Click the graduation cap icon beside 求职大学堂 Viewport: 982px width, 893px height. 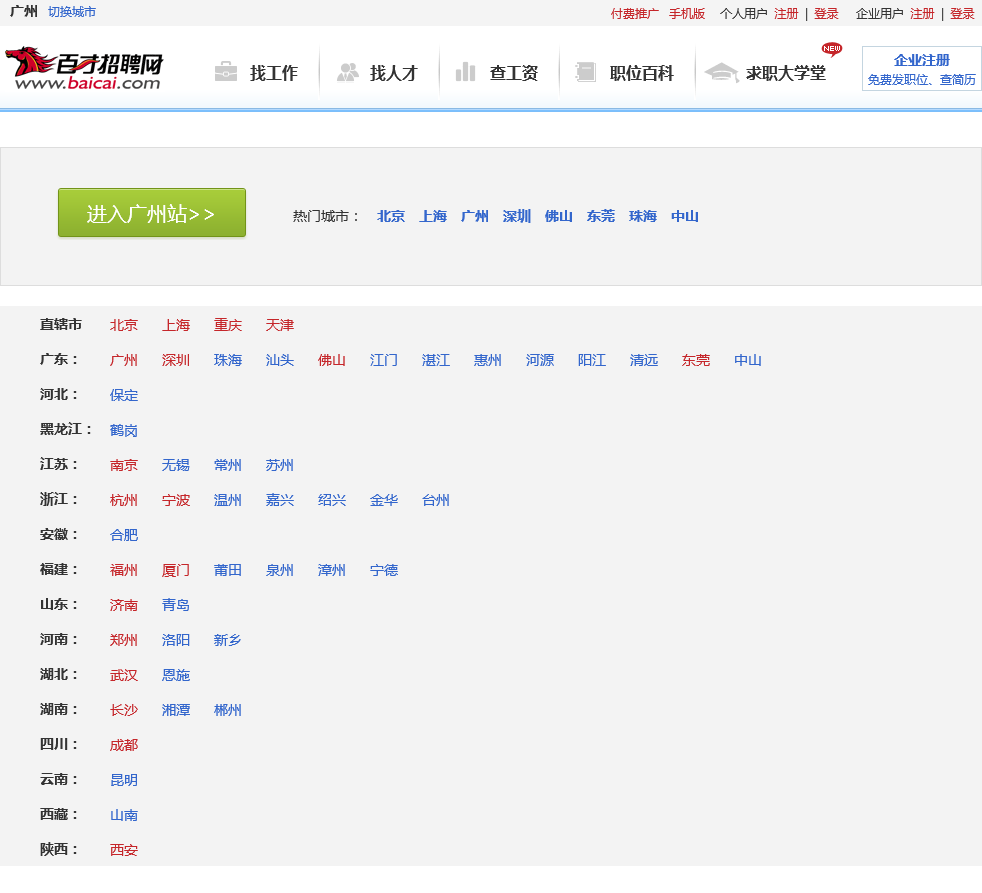[721, 72]
